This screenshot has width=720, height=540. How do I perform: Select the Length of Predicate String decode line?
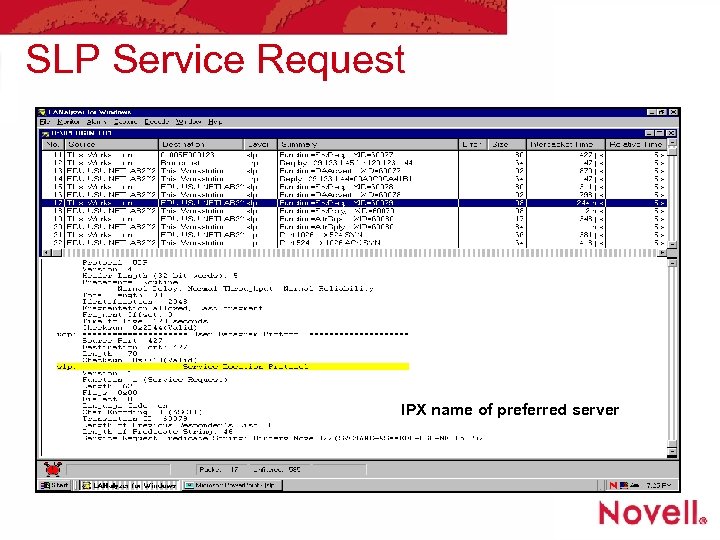tap(158, 432)
